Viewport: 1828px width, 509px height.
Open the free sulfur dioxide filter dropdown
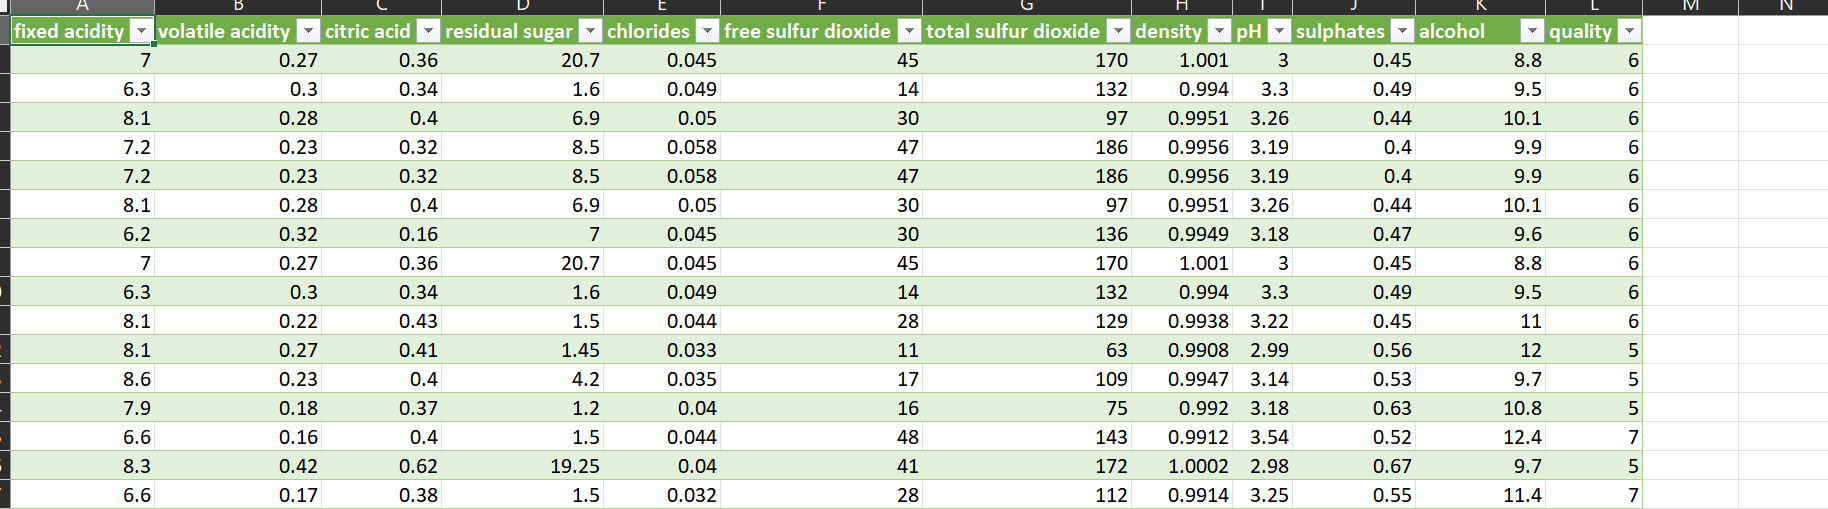pyautogui.click(x=909, y=31)
